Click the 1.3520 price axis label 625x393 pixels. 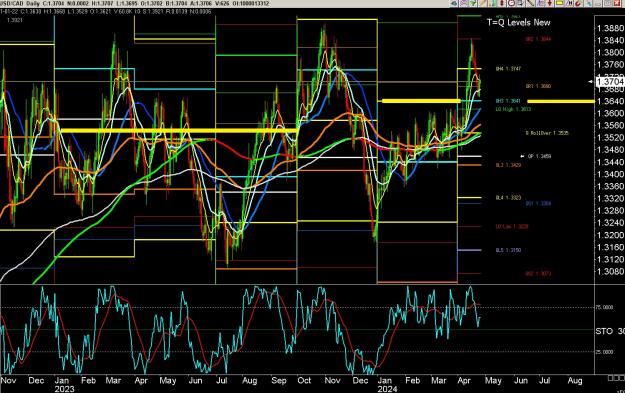click(x=610, y=138)
